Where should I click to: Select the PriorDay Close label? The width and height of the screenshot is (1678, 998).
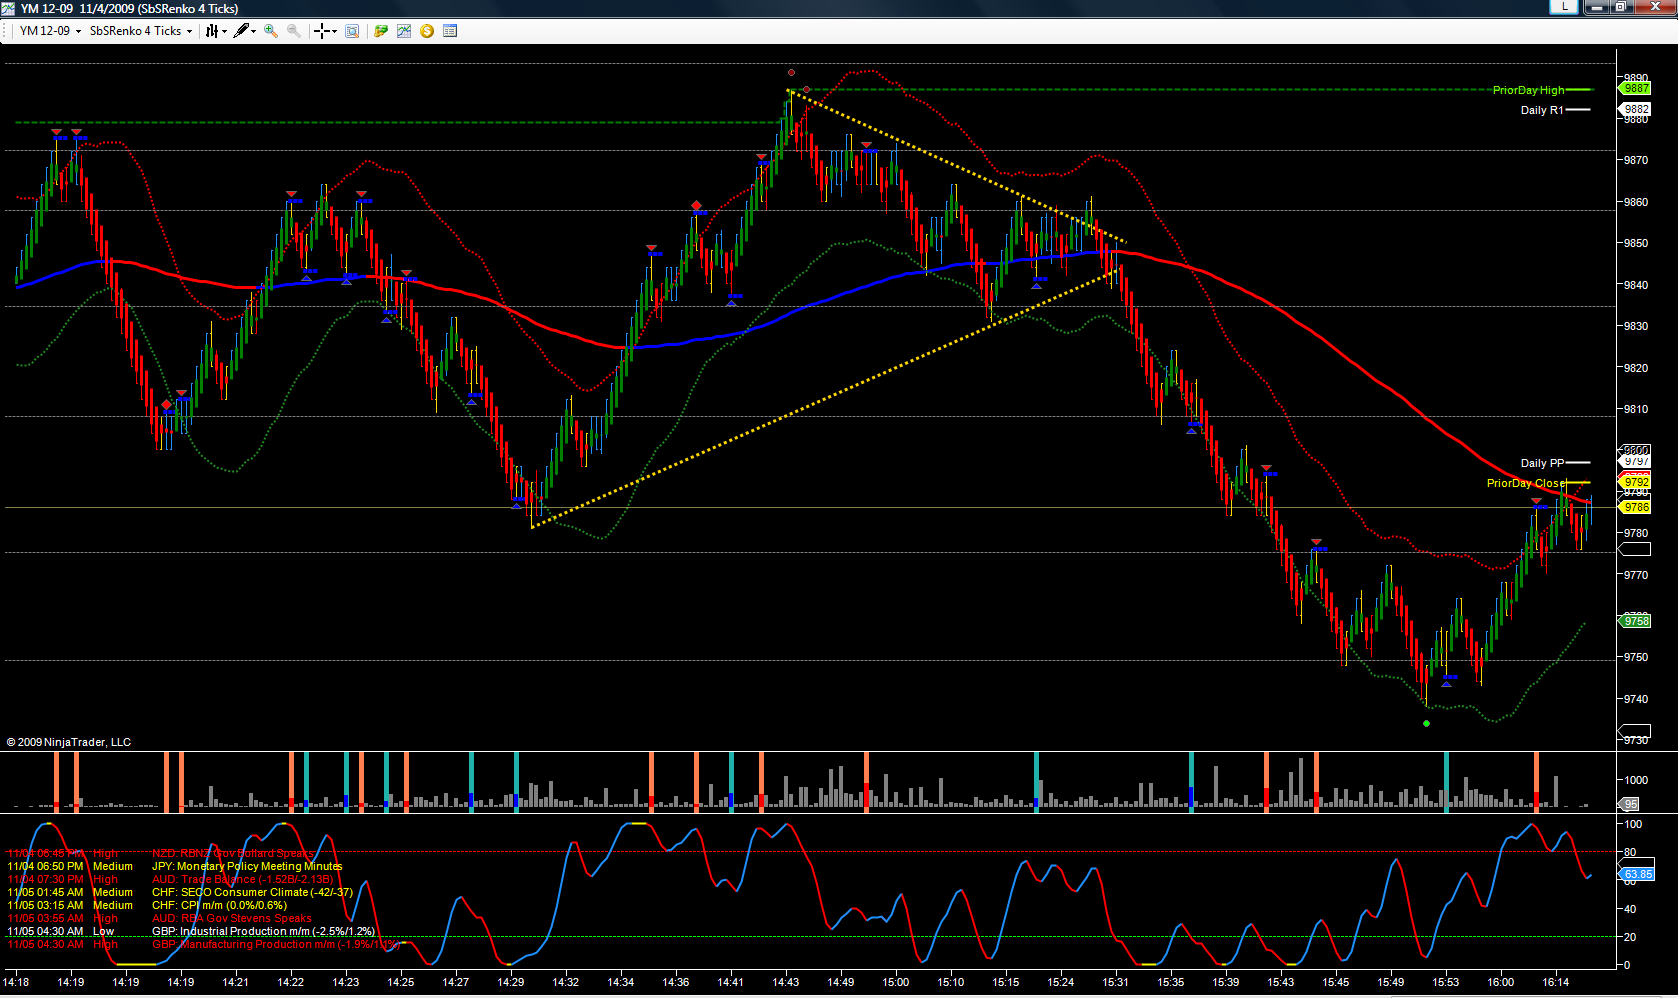(1526, 483)
